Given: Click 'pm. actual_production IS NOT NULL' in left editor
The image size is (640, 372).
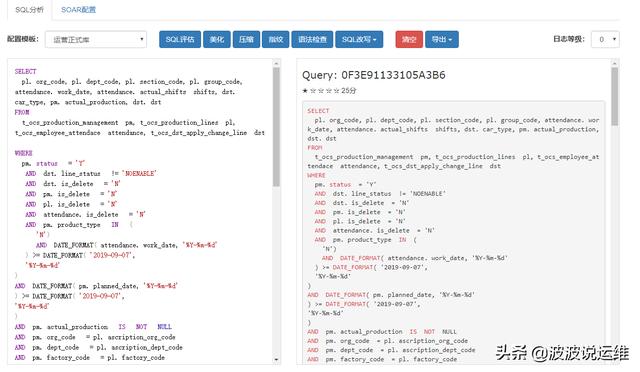Looking at the screenshot, I should pos(102,327).
